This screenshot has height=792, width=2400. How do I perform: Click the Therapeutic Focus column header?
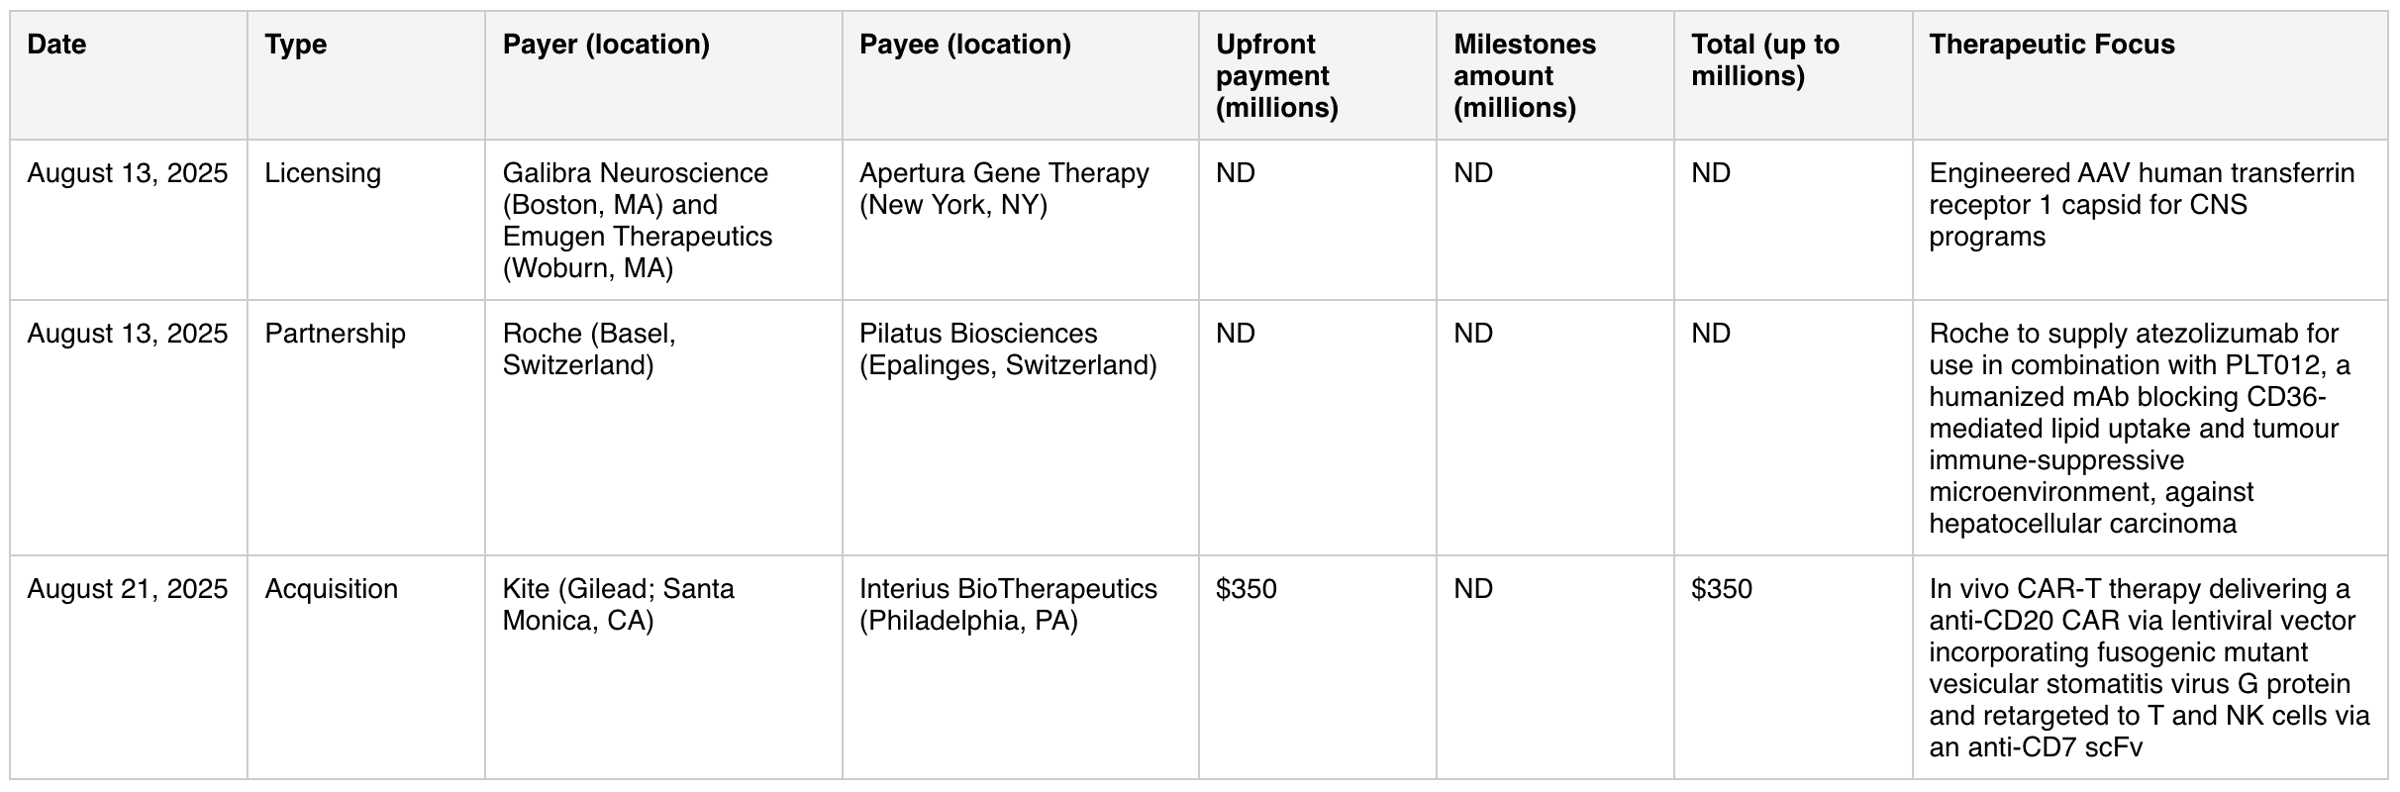pyautogui.click(x=2051, y=45)
